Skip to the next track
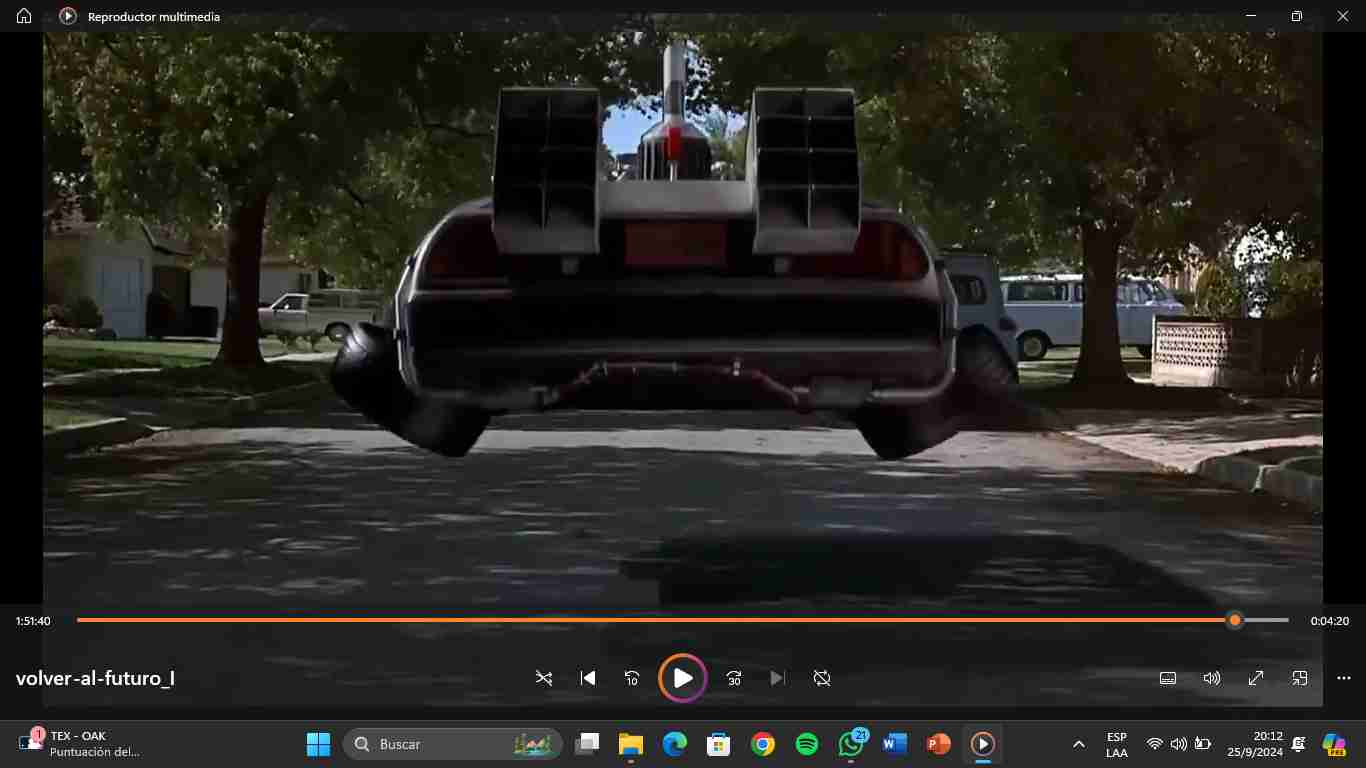The height and width of the screenshot is (768, 1366). click(x=778, y=678)
